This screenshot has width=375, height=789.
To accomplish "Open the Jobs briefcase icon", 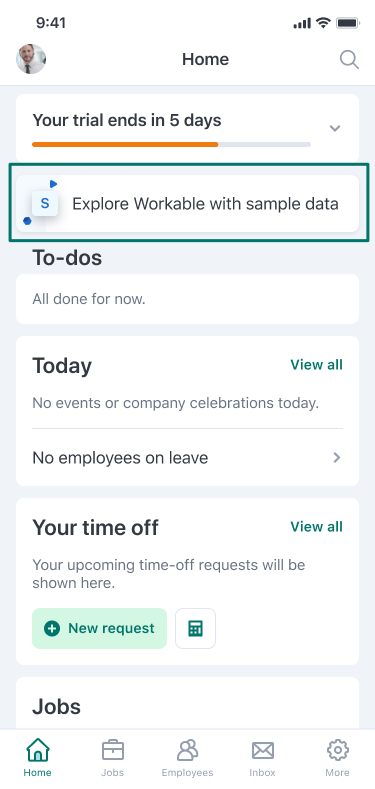I will tap(112, 750).
